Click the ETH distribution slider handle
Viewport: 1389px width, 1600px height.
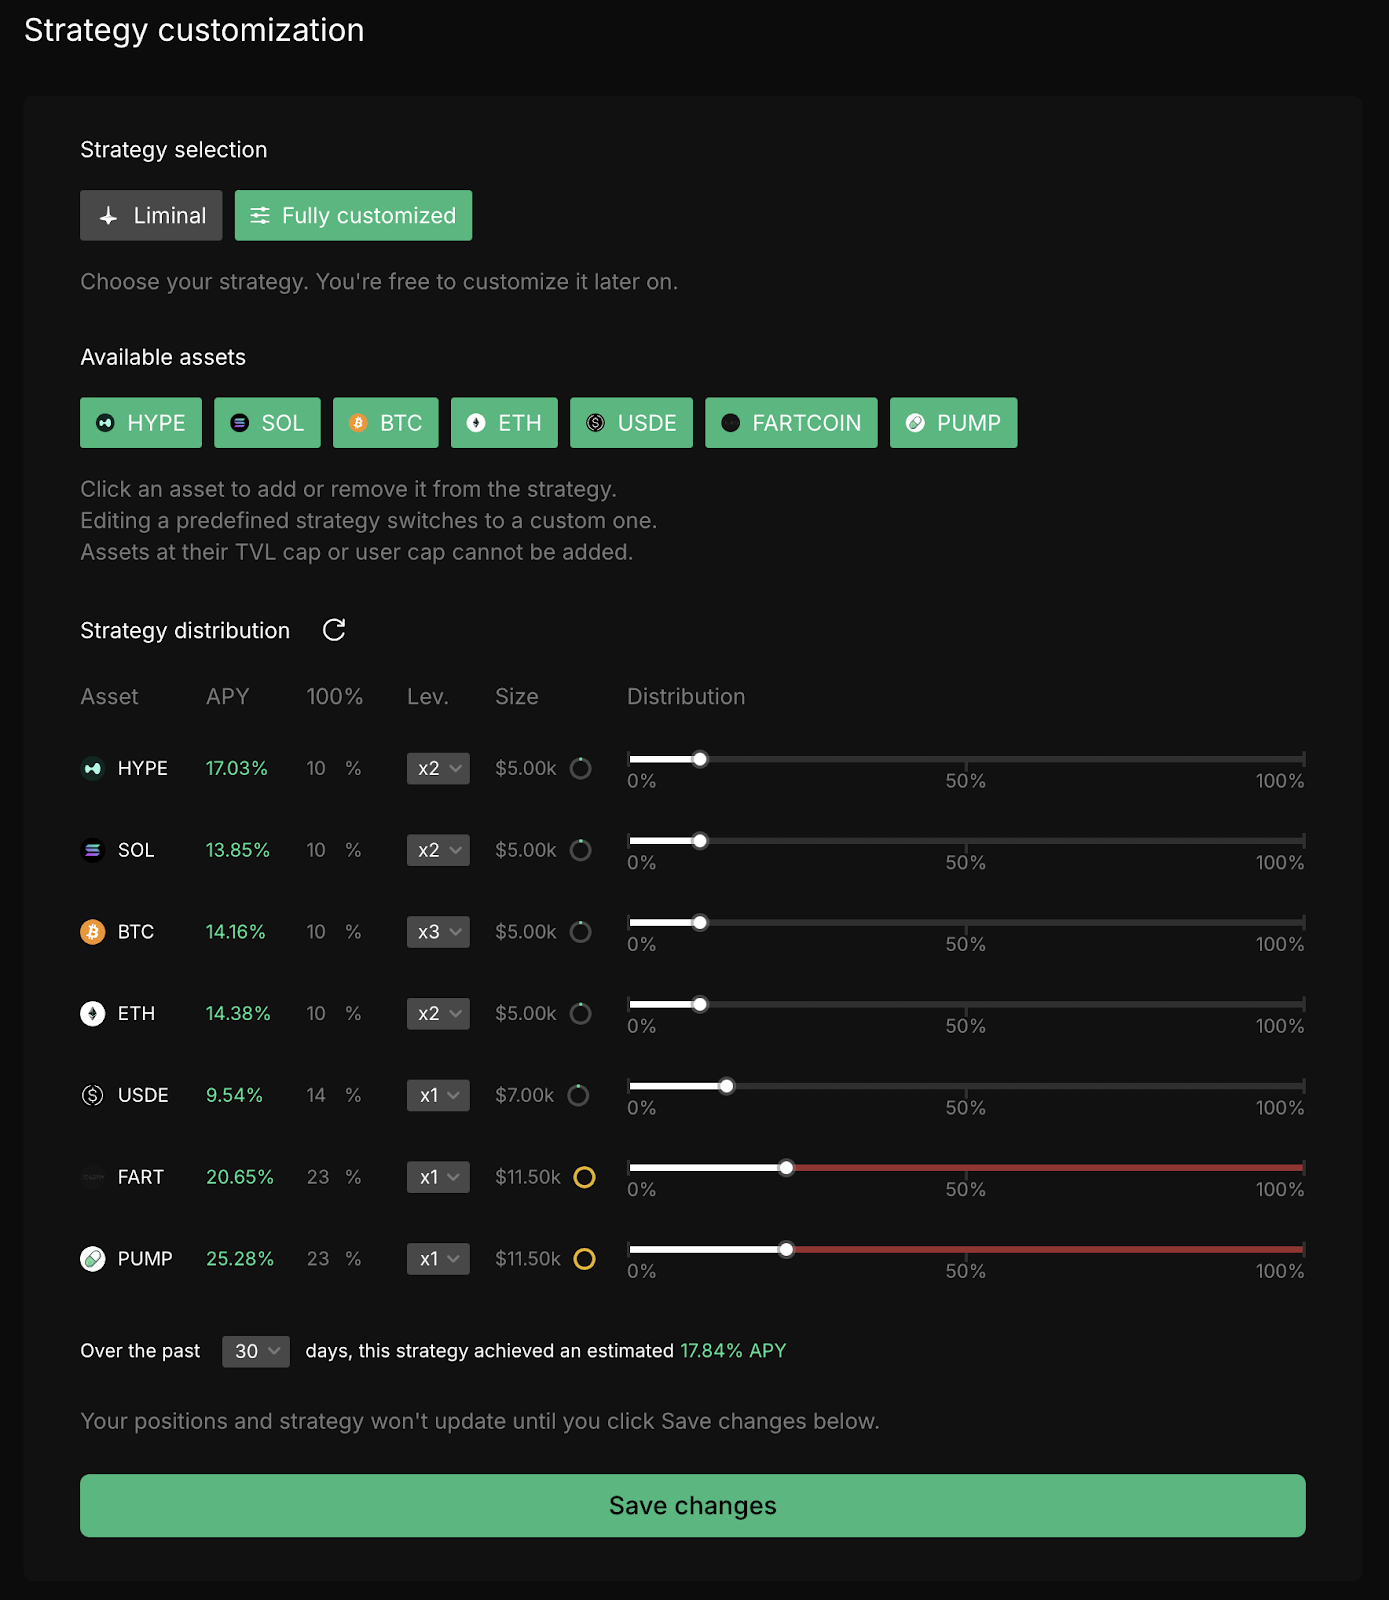point(700,1004)
